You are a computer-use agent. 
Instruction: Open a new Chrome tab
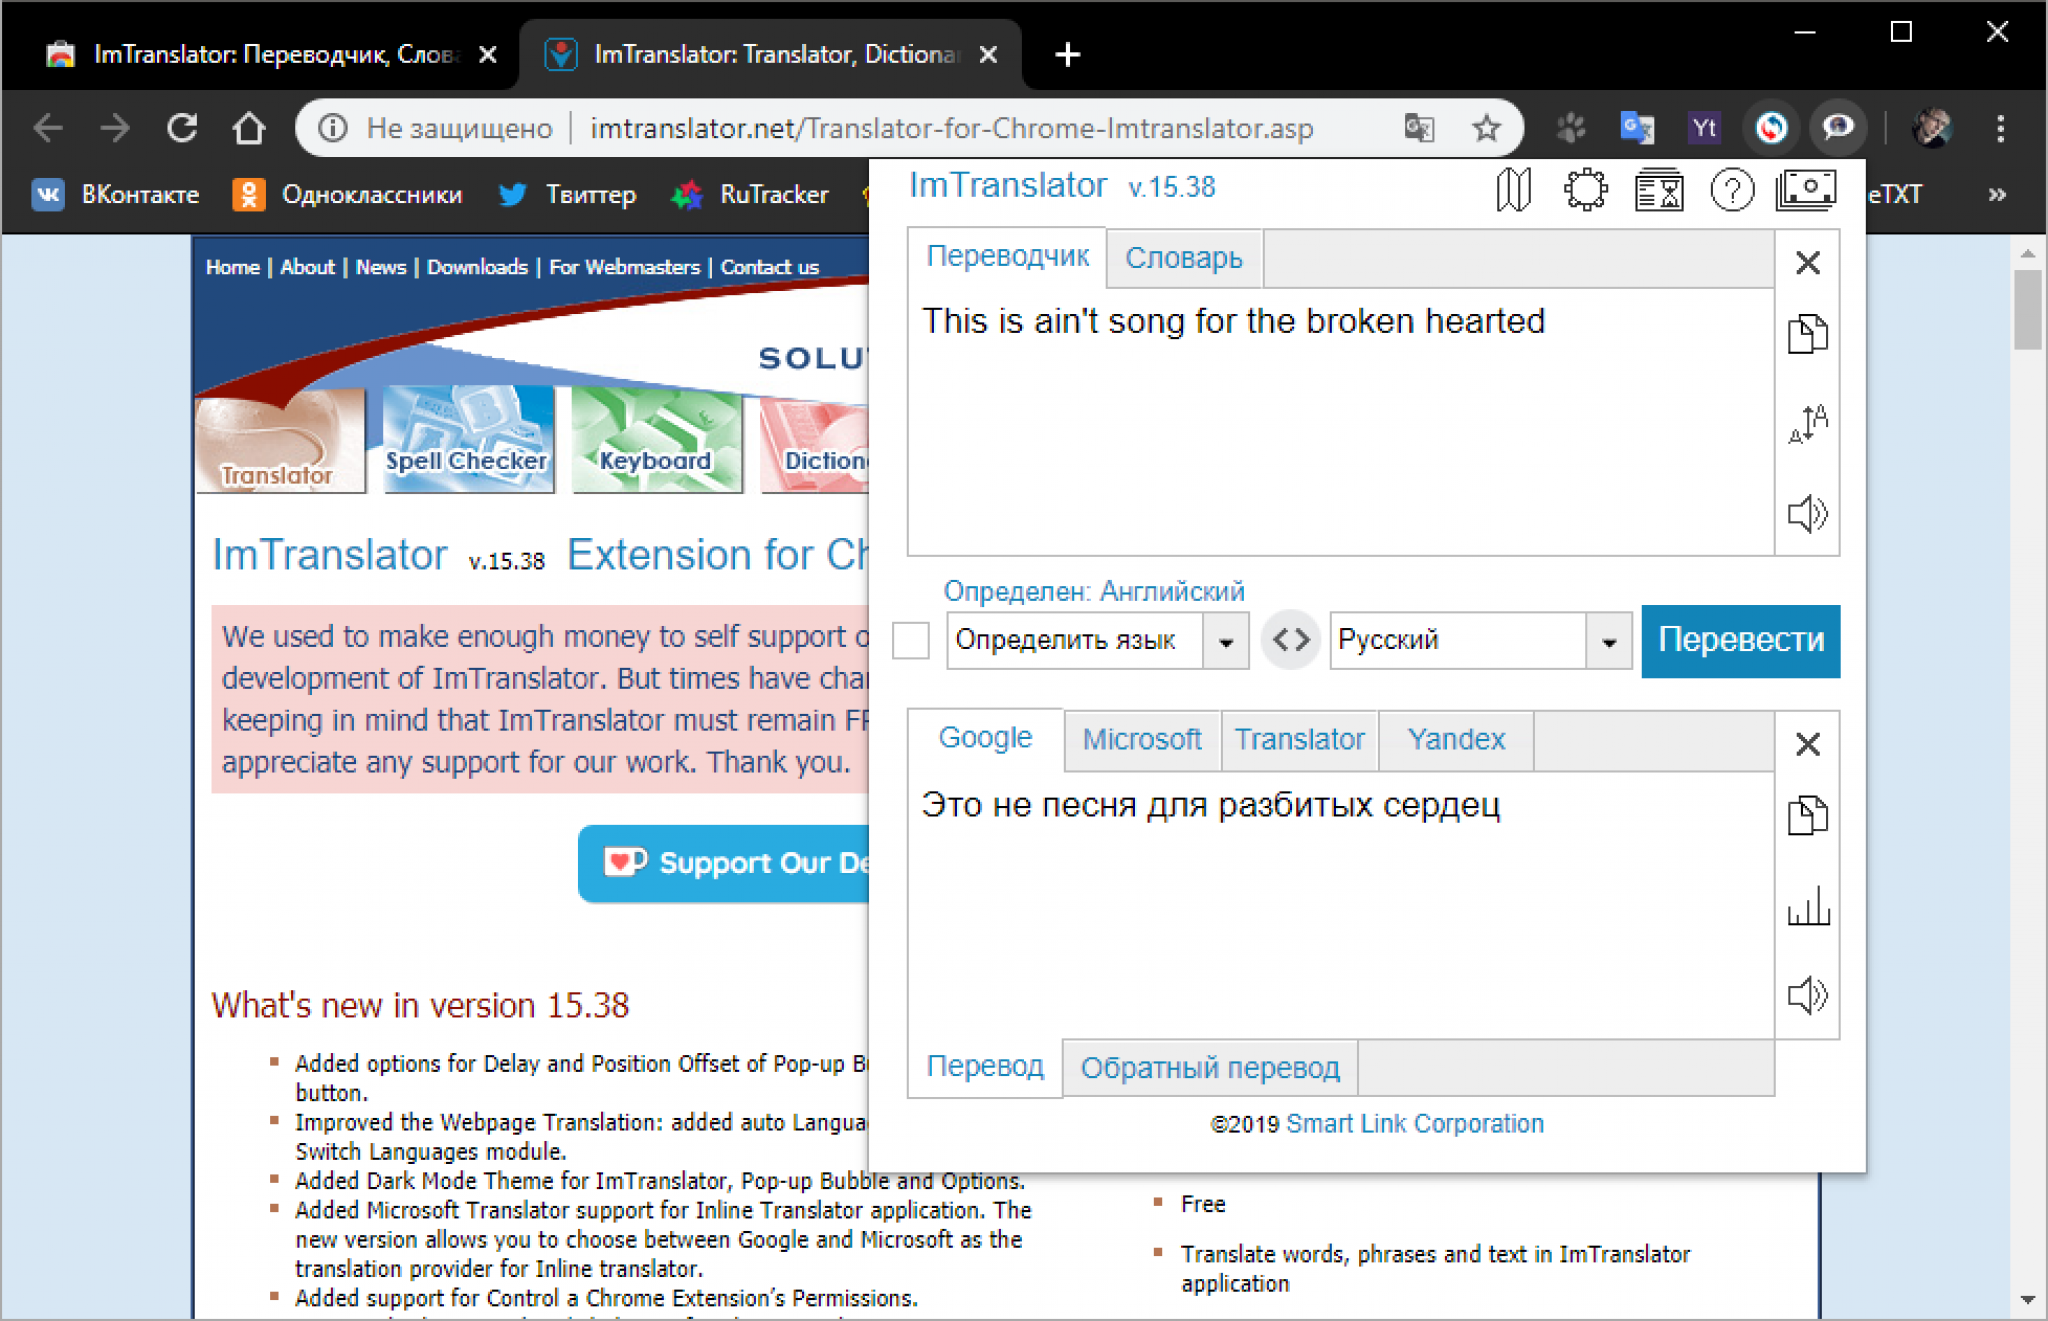point(1068,54)
